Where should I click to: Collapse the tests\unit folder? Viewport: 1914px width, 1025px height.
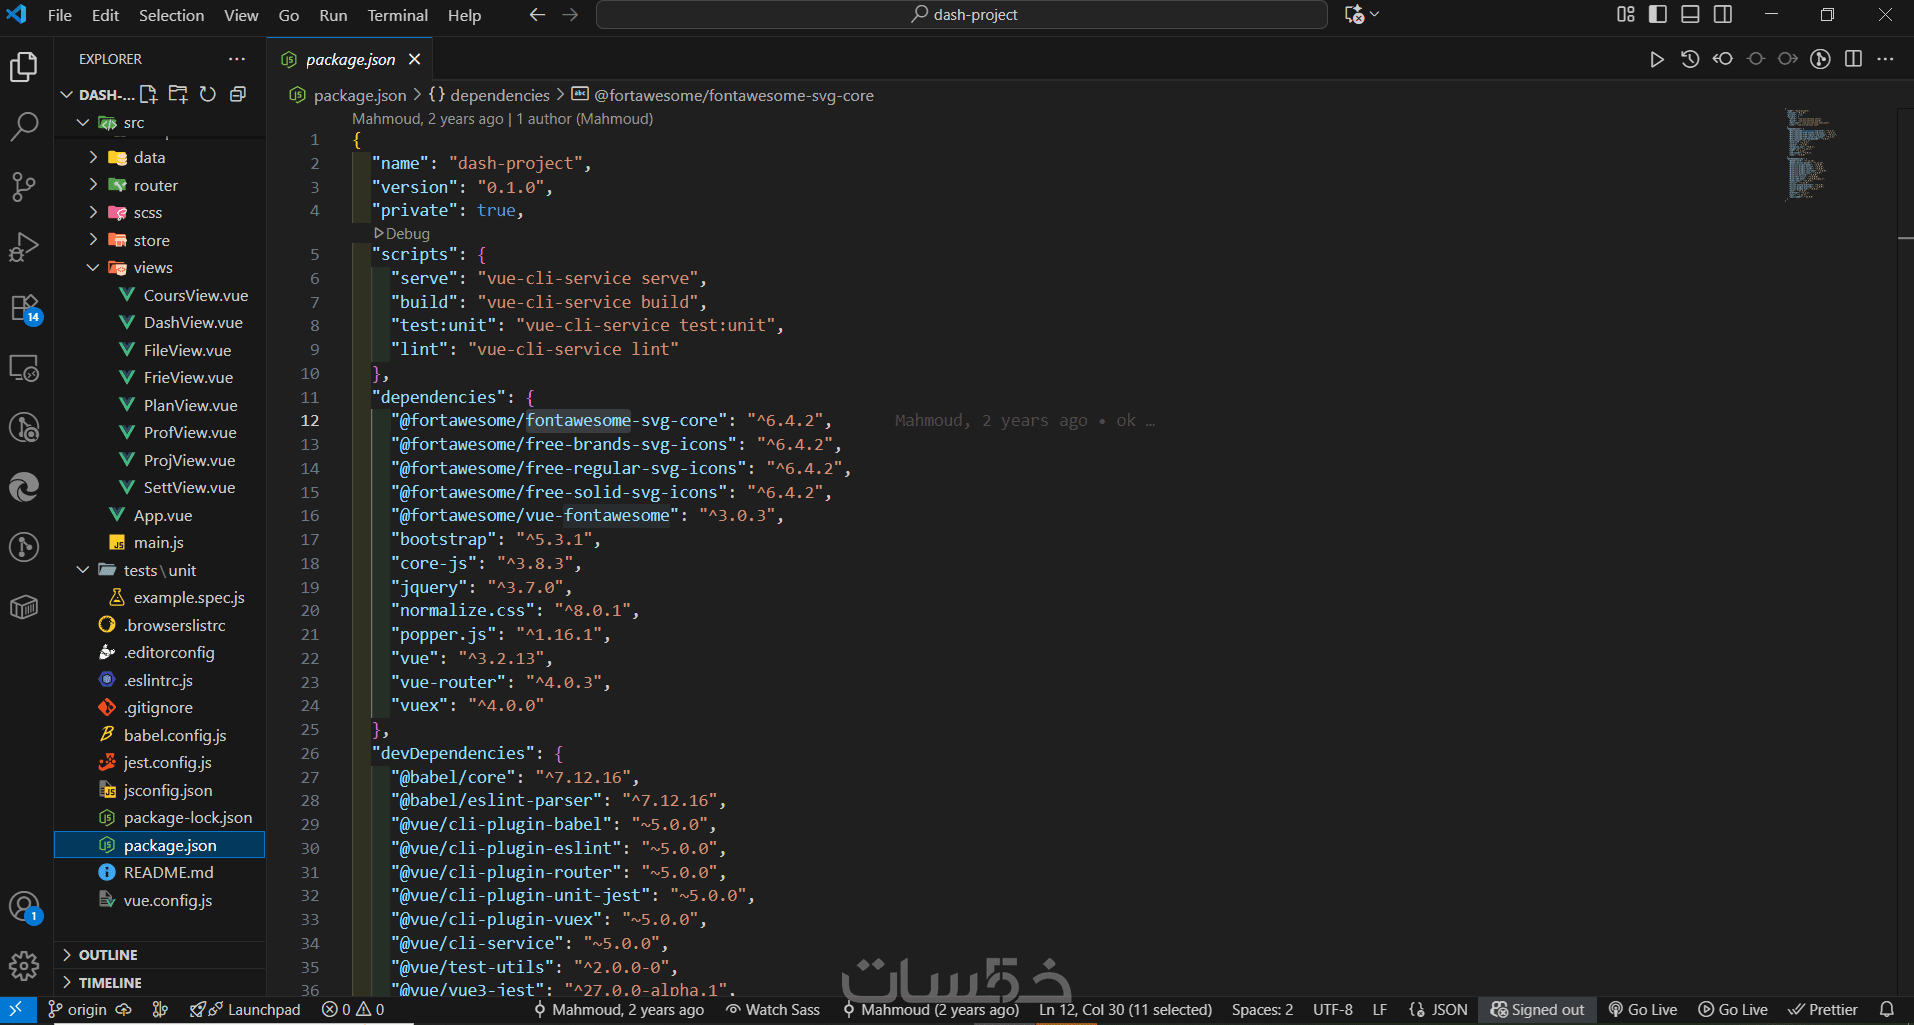[x=159, y=571]
